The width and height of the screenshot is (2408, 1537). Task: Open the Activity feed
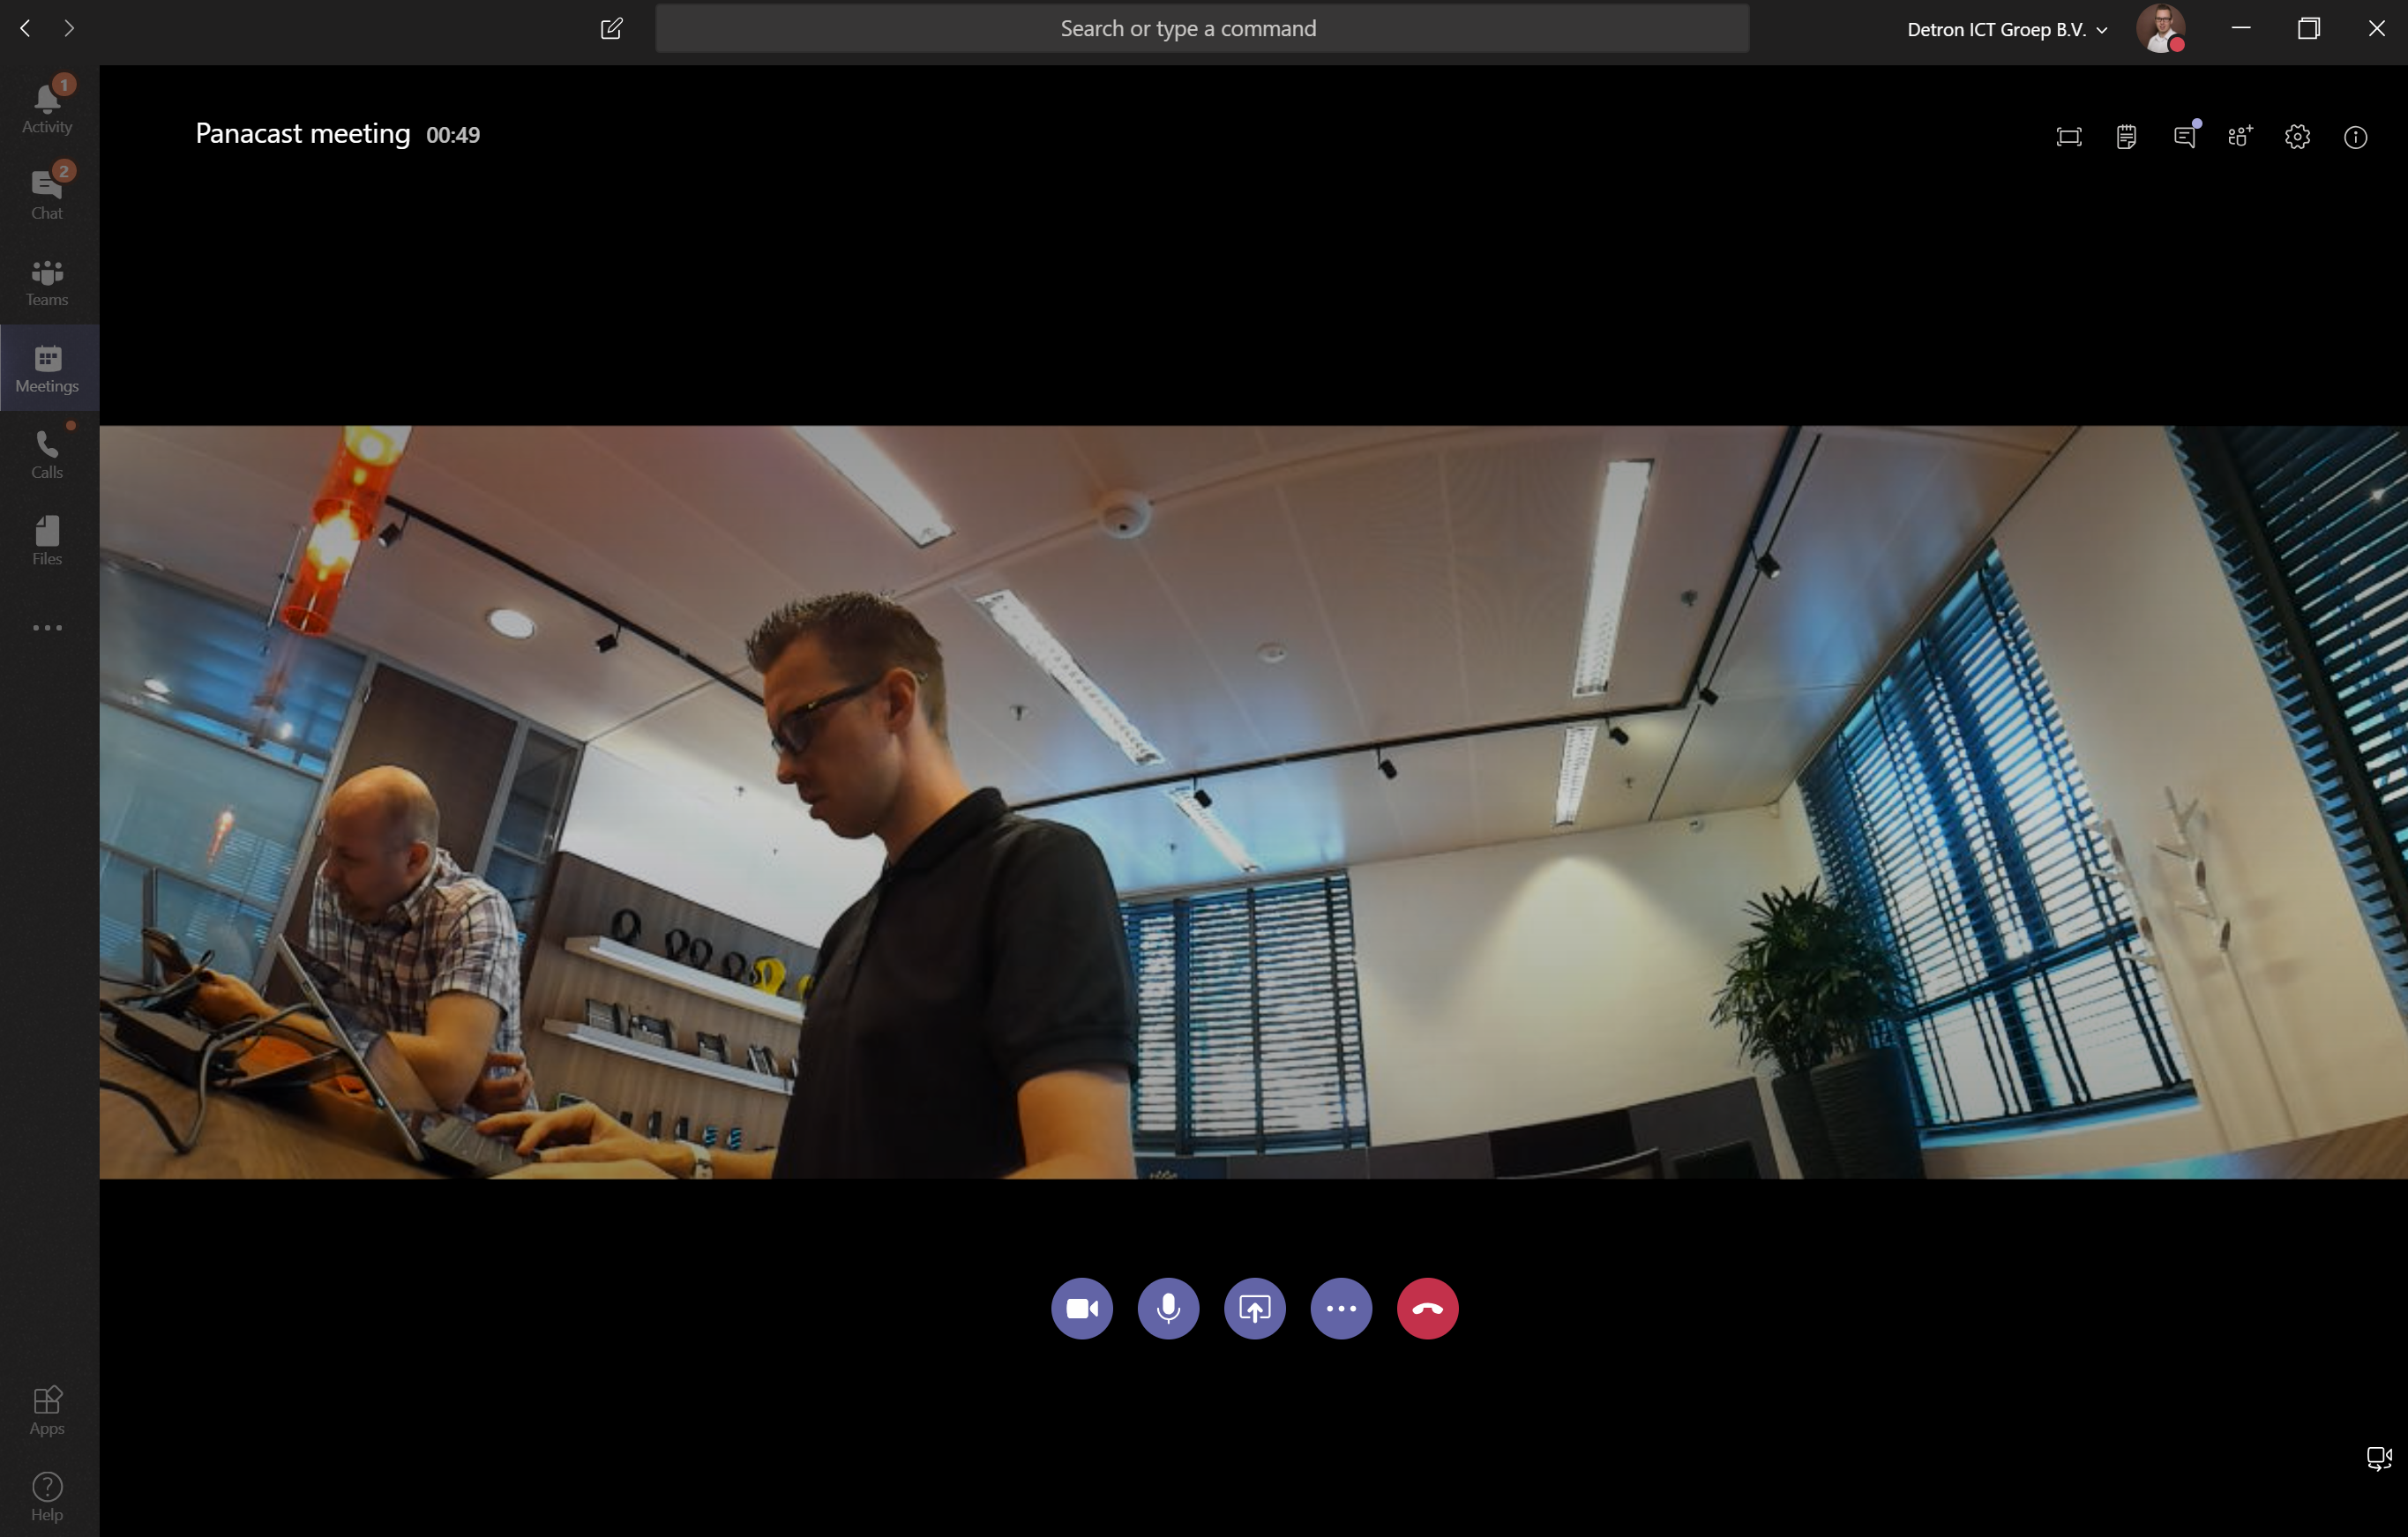(47, 107)
